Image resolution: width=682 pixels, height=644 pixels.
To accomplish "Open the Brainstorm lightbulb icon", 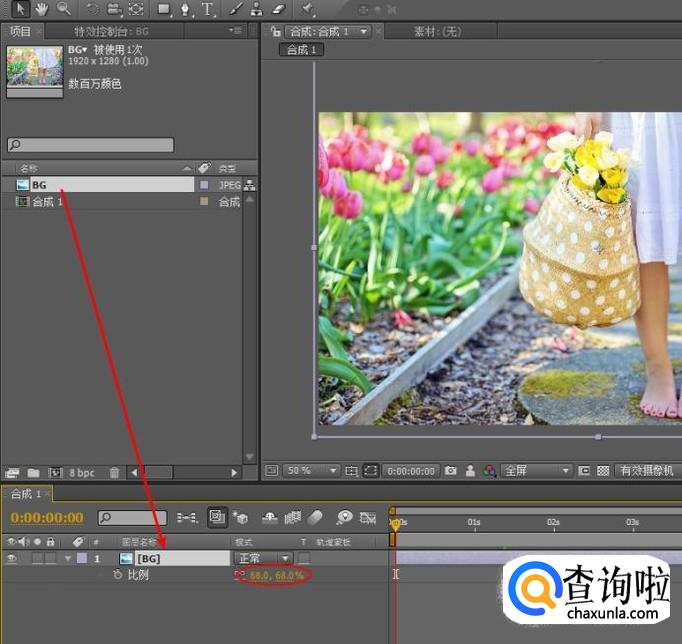I will pyautogui.click(x=344, y=517).
